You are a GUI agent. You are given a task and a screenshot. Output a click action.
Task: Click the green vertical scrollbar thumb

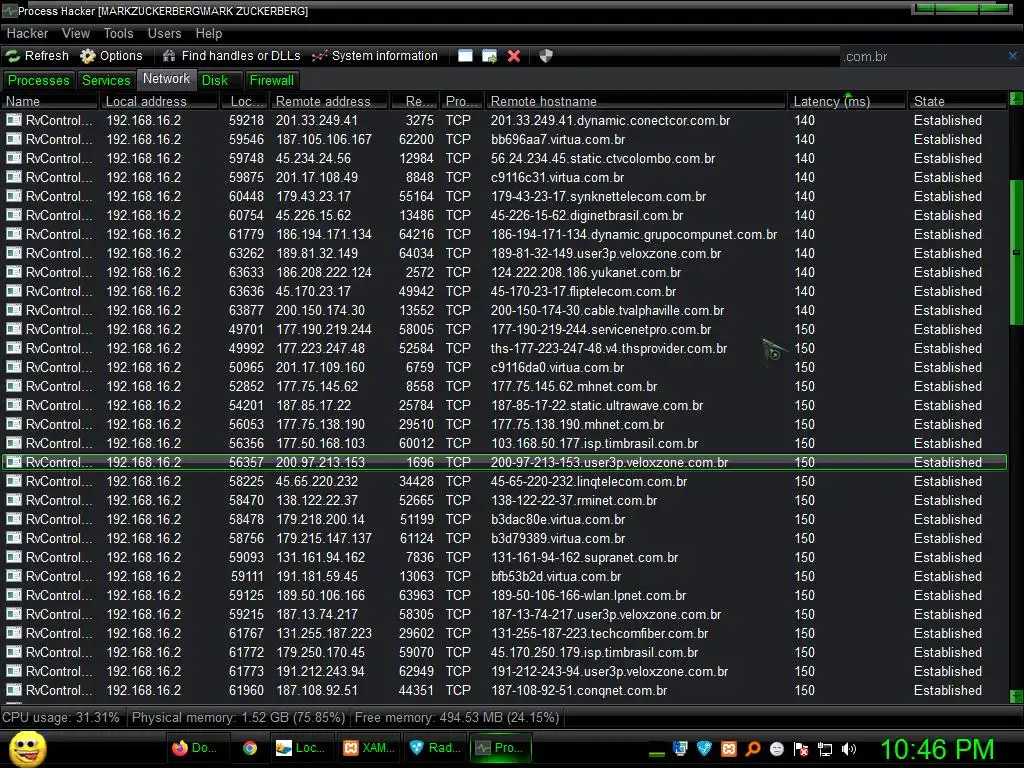tap(1016, 252)
